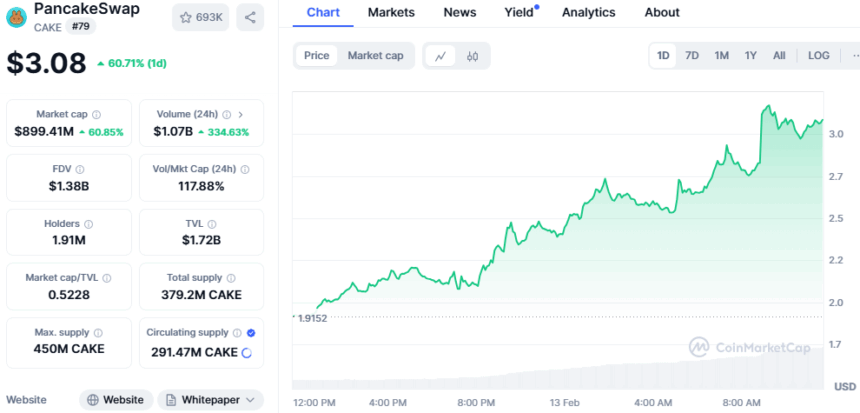Switch chart to Market cap view
This screenshot has height=413, width=860.
376,55
